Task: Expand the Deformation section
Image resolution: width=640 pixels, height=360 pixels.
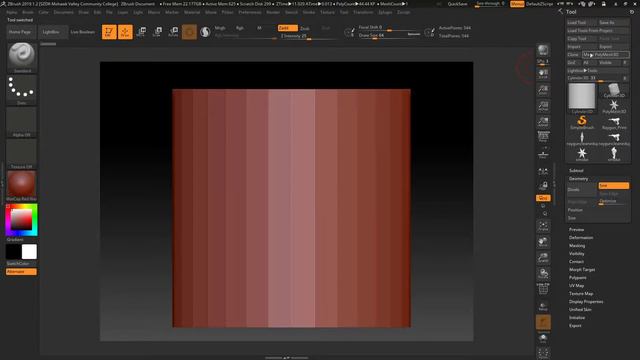Action: (581, 238)
